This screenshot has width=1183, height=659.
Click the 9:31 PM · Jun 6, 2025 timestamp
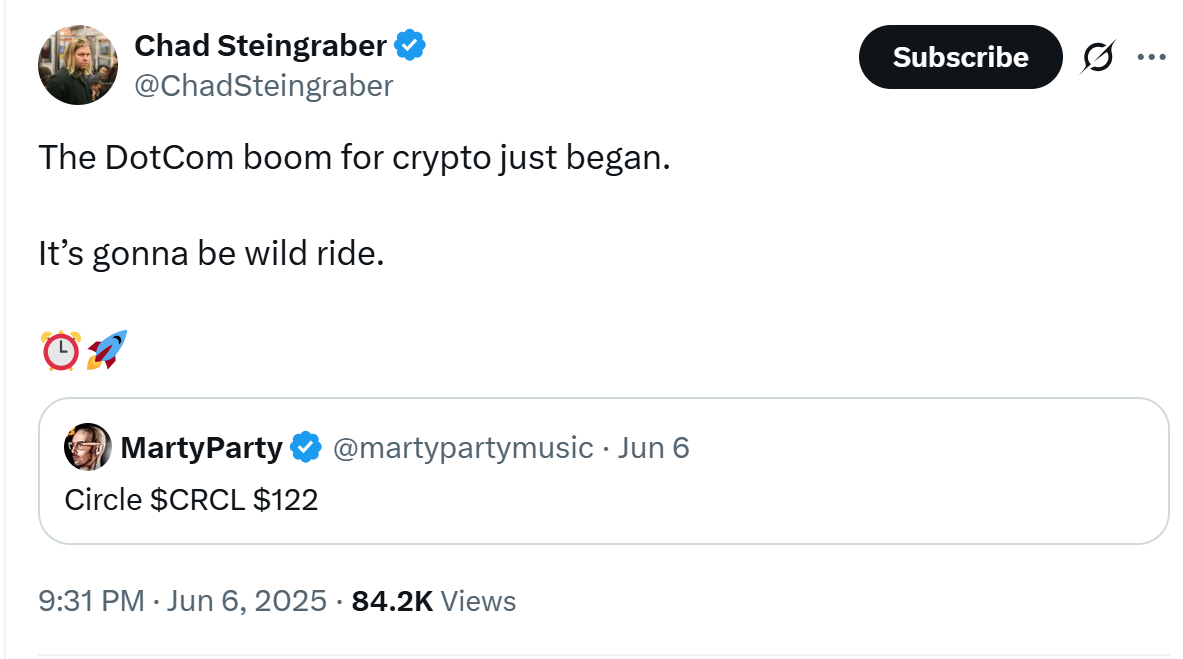(182, 601)
